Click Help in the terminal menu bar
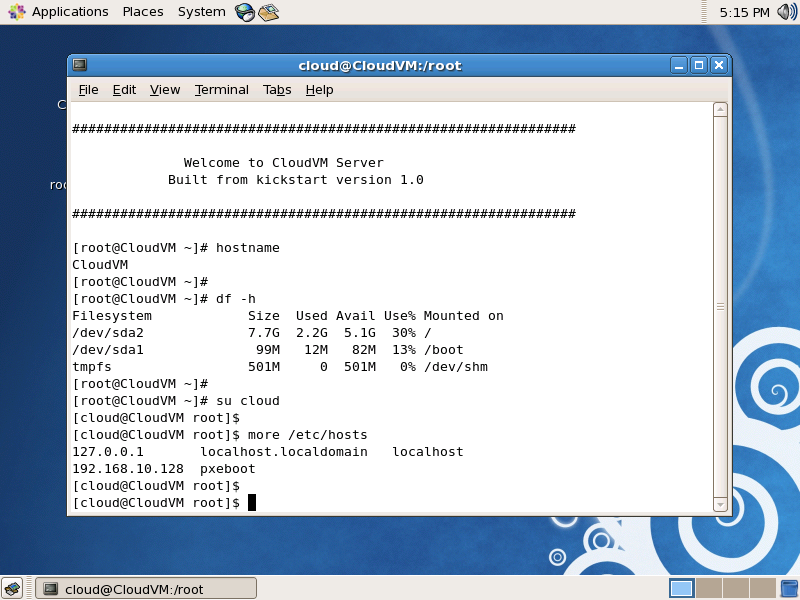This screenshot has width=800, height=600. (x=319, y=90)
